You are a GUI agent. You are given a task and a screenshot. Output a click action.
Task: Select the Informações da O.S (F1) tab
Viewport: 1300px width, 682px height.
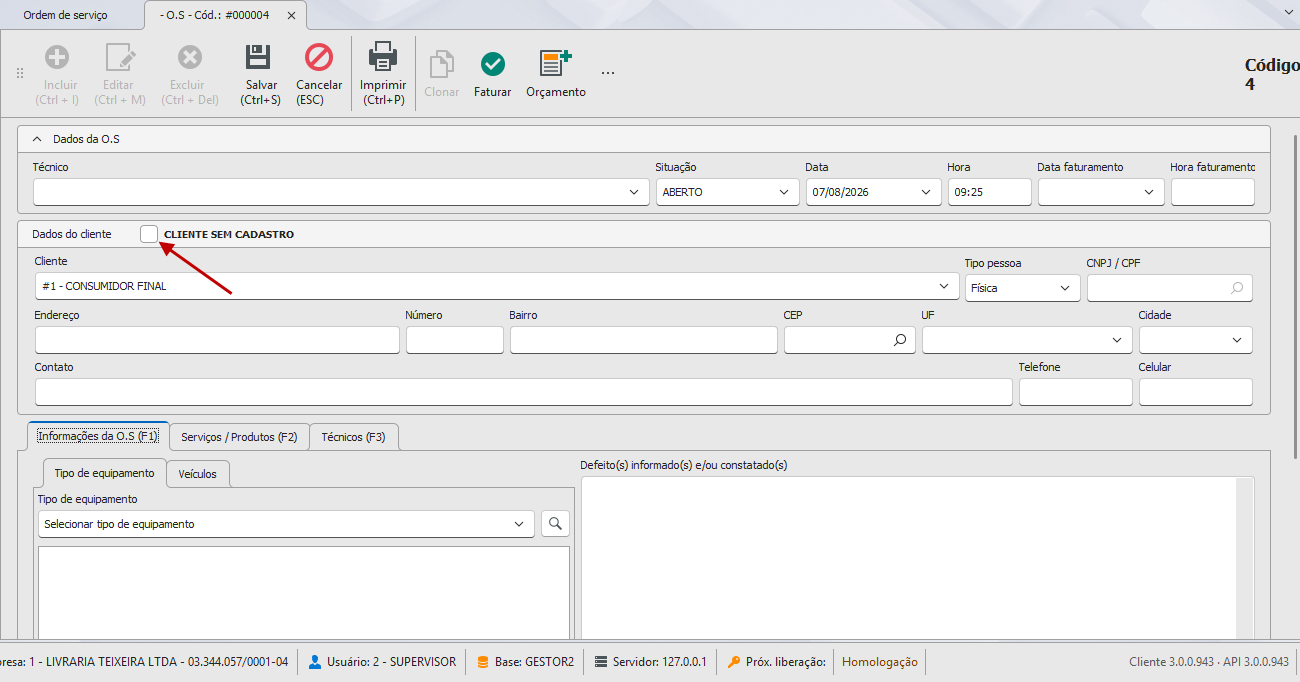point(98,436)
